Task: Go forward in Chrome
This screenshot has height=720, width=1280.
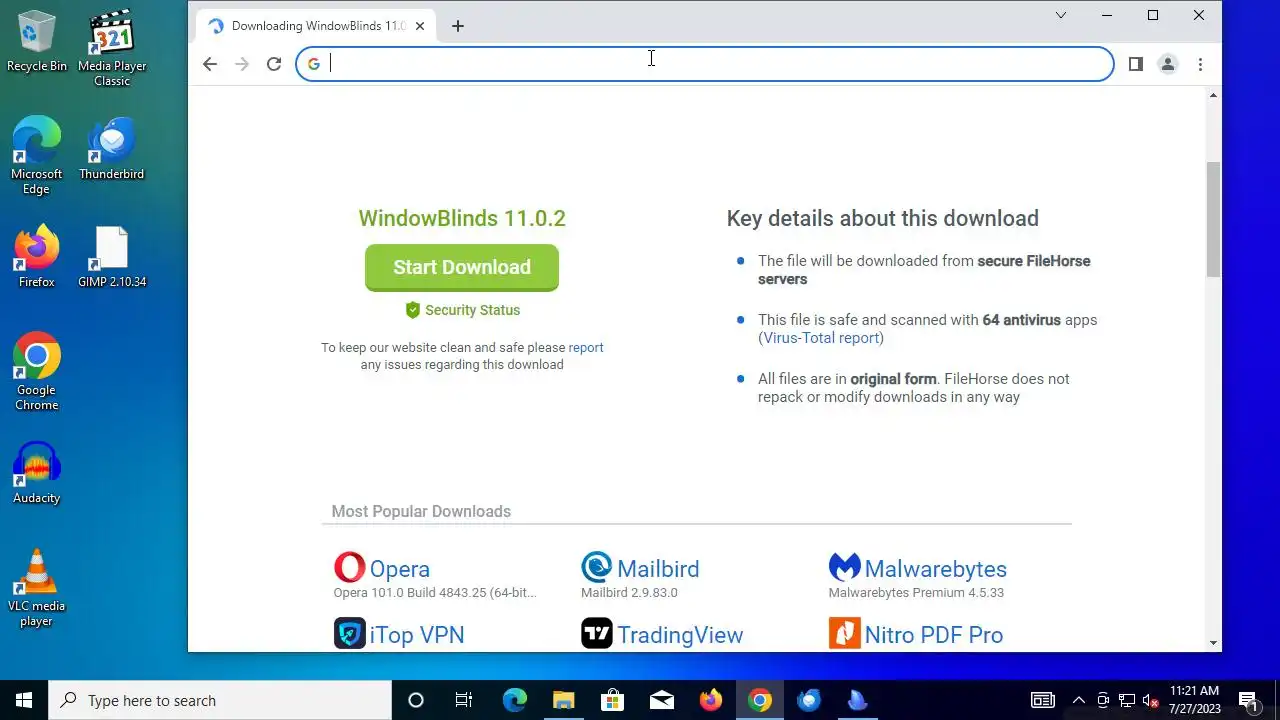Action: pos(241,64)
